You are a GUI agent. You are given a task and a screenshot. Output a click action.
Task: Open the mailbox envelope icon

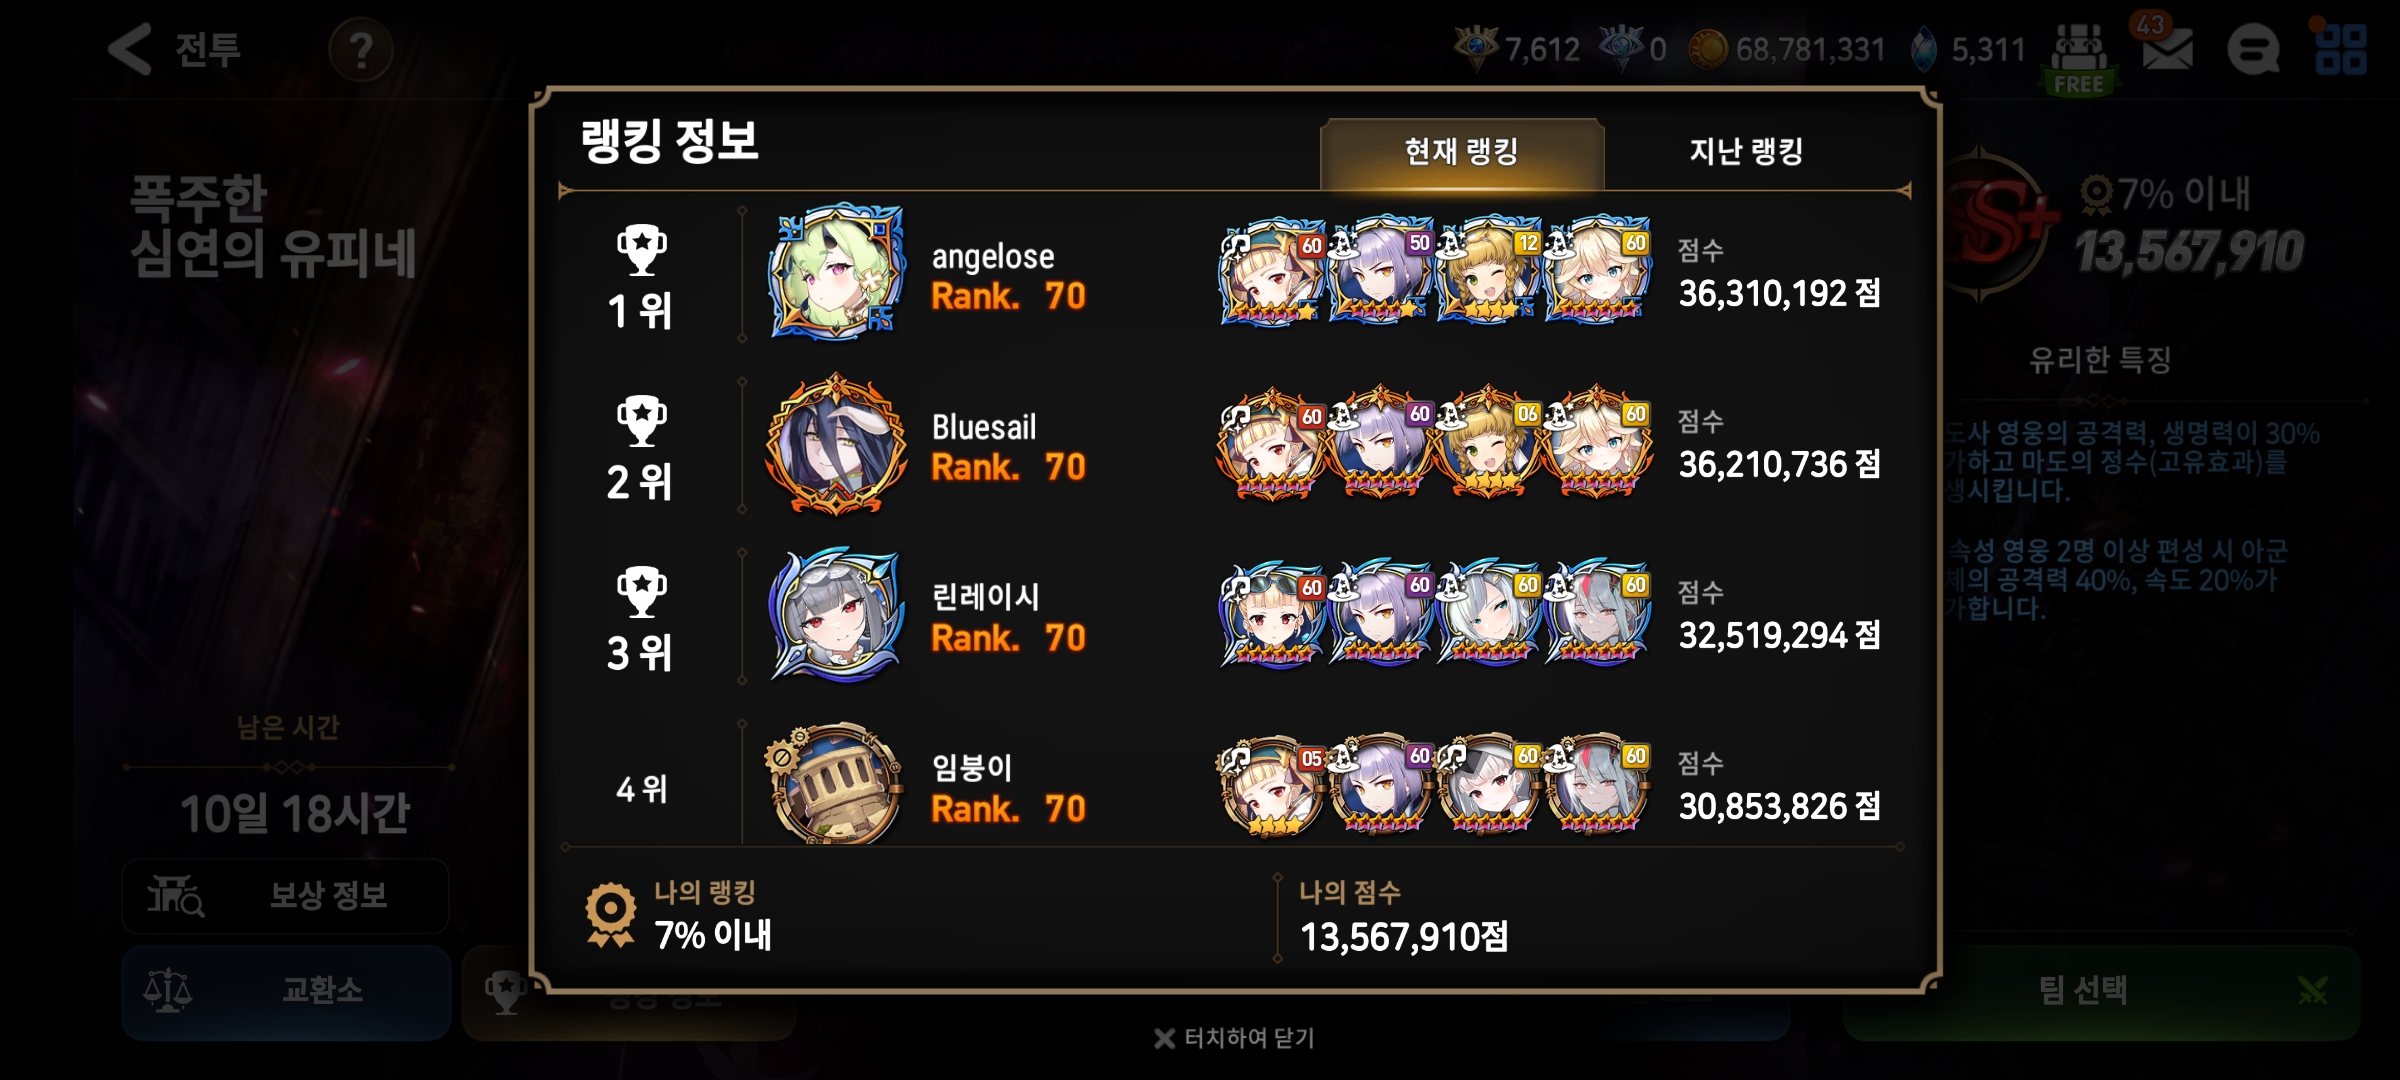[x=2167, y=47]
